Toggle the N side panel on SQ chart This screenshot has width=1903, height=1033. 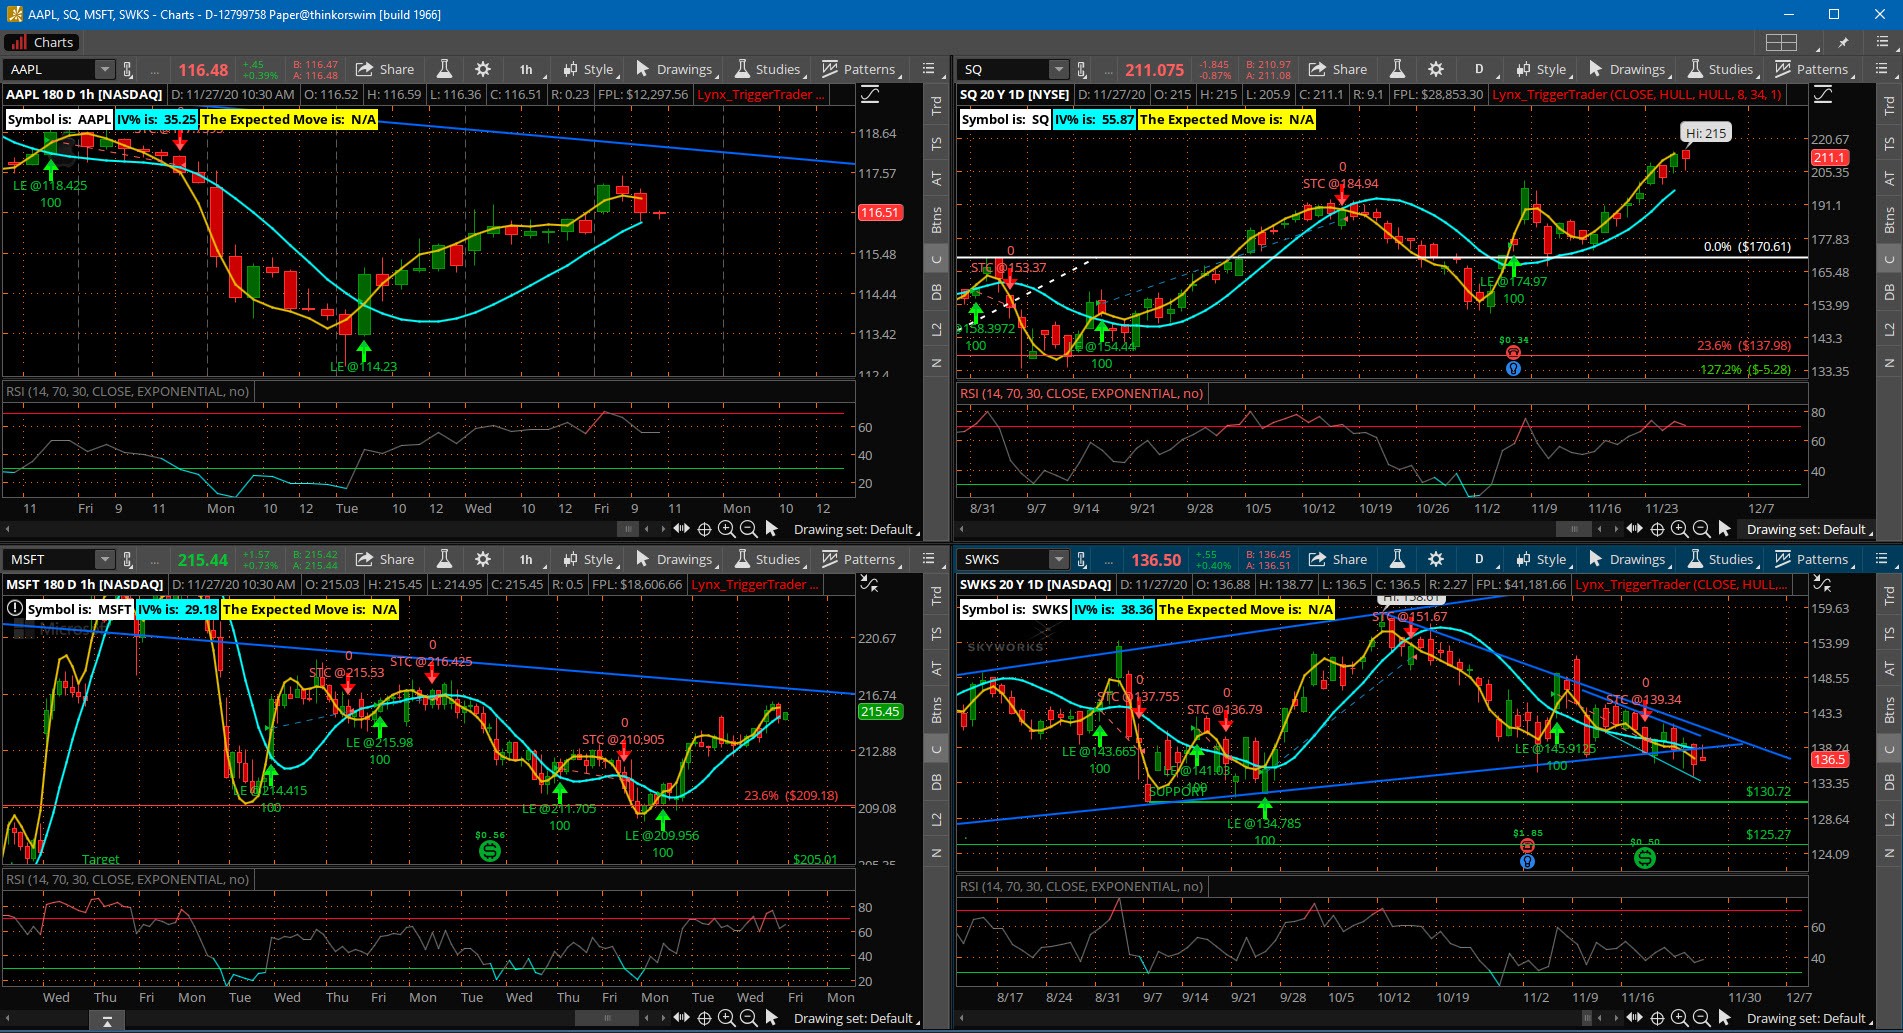tap(1890, 363)
